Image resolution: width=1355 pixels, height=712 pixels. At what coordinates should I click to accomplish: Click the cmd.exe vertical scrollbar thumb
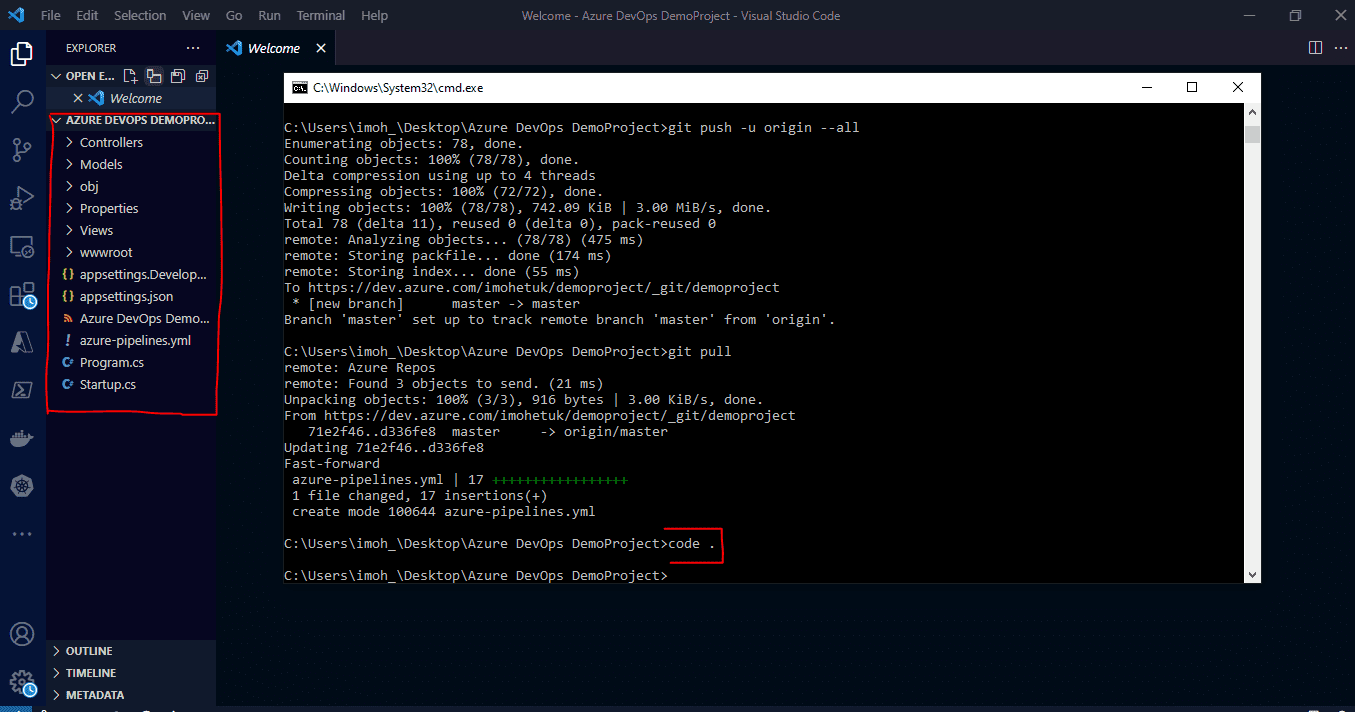pyautogui.click(x=1252, y=134)
